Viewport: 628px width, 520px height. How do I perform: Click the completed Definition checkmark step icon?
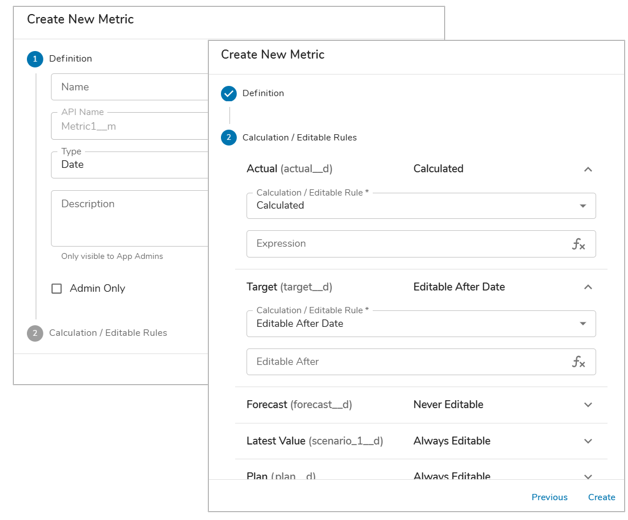click(x=229, y=94)
